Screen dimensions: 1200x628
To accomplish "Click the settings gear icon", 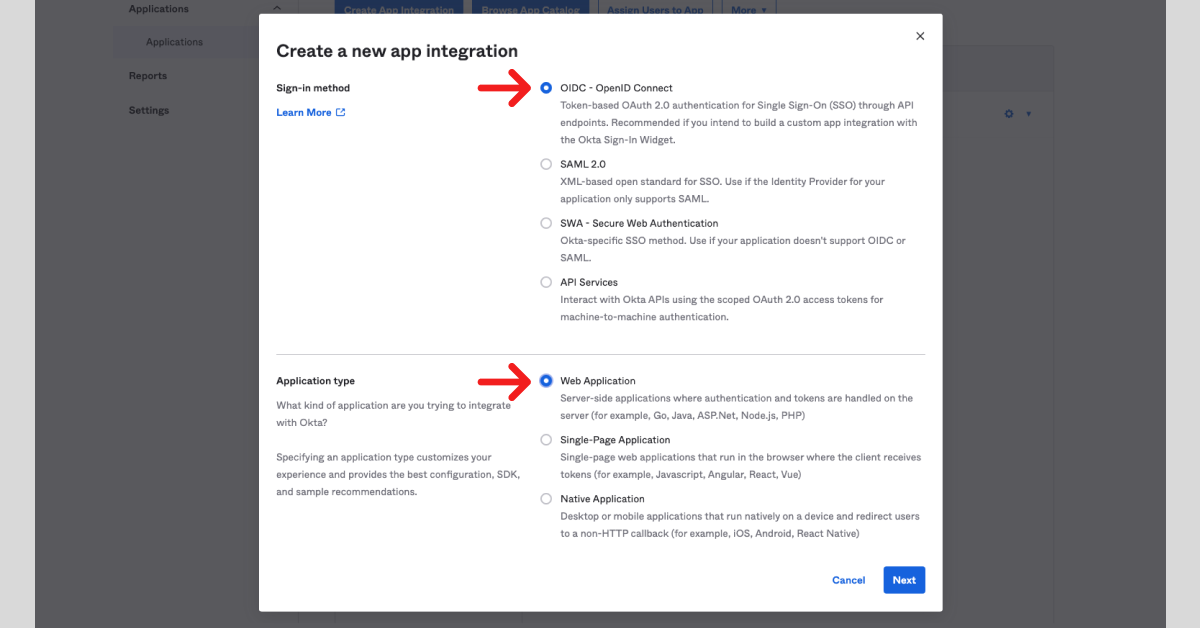I will coord(1008,114).
